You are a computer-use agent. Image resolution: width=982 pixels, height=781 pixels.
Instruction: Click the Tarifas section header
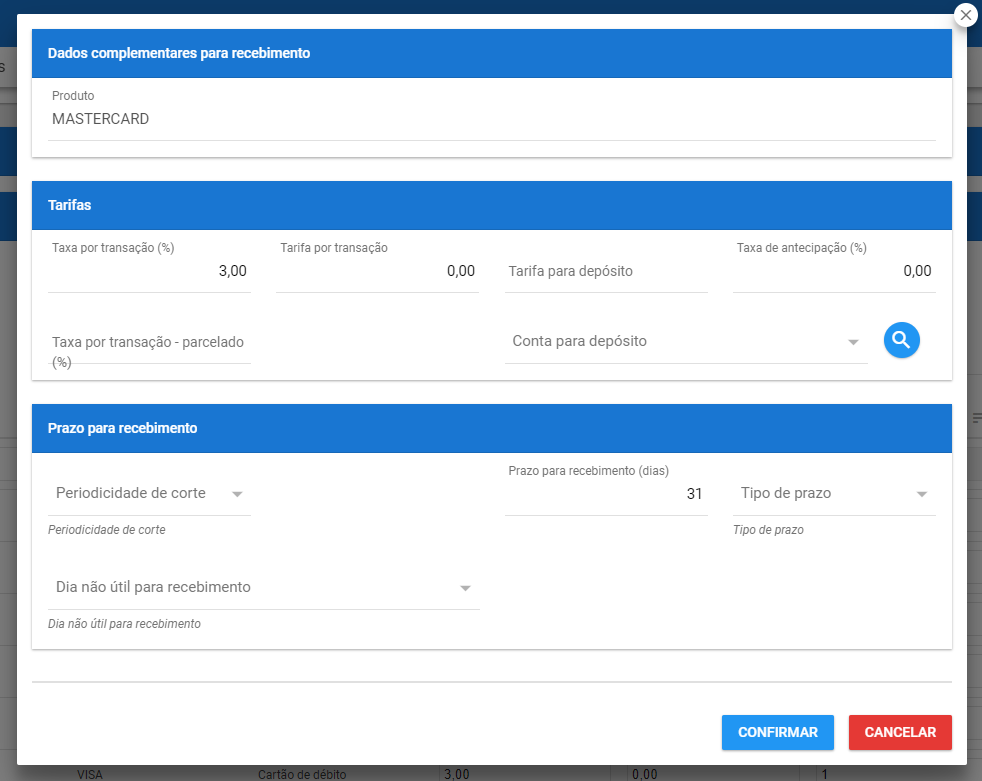(x=491, y=205)
